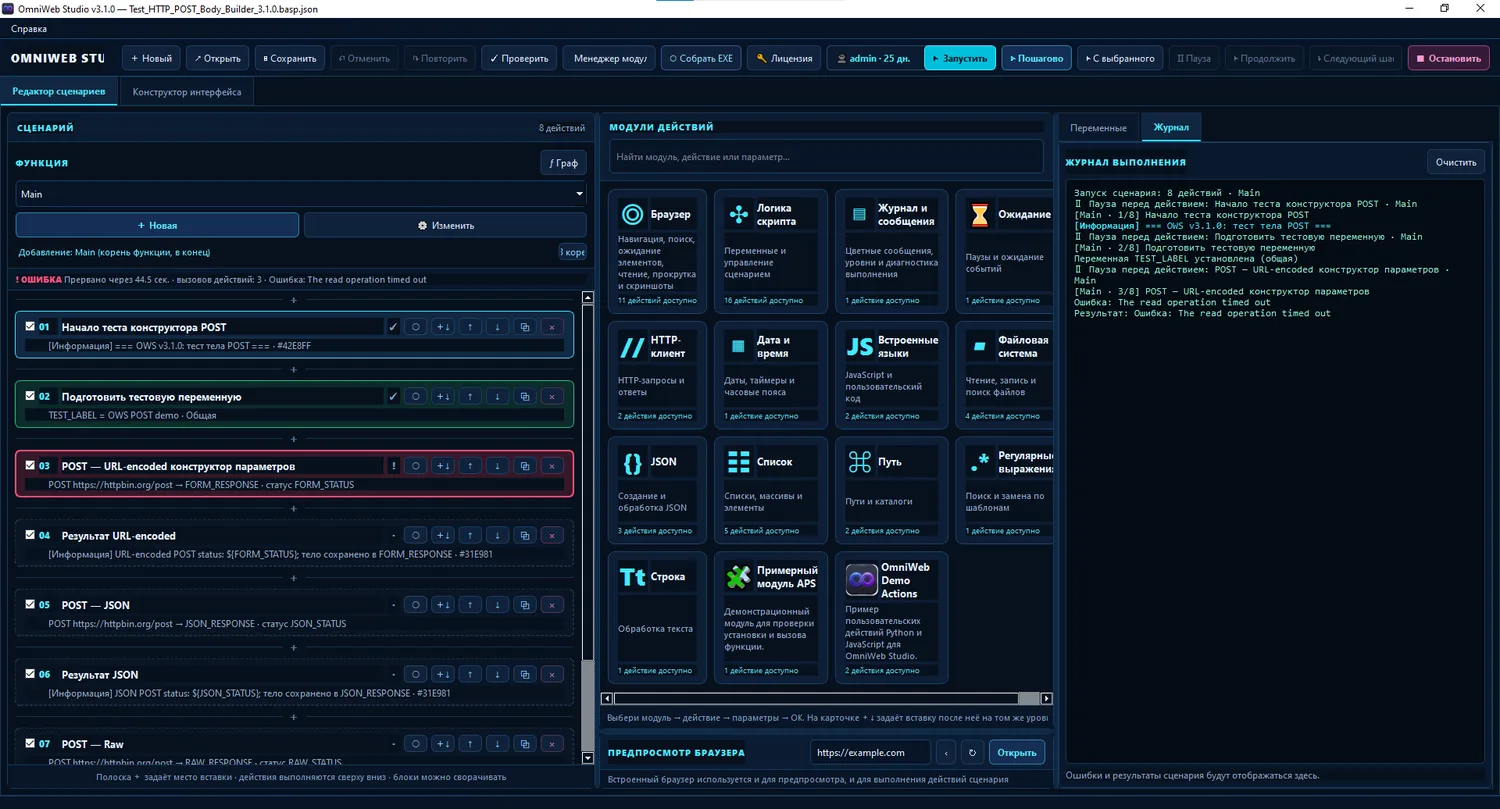Viewport: 1500px width, 809px height.
Task: Click the Остановить button
Action: (x=1448, y=58)
